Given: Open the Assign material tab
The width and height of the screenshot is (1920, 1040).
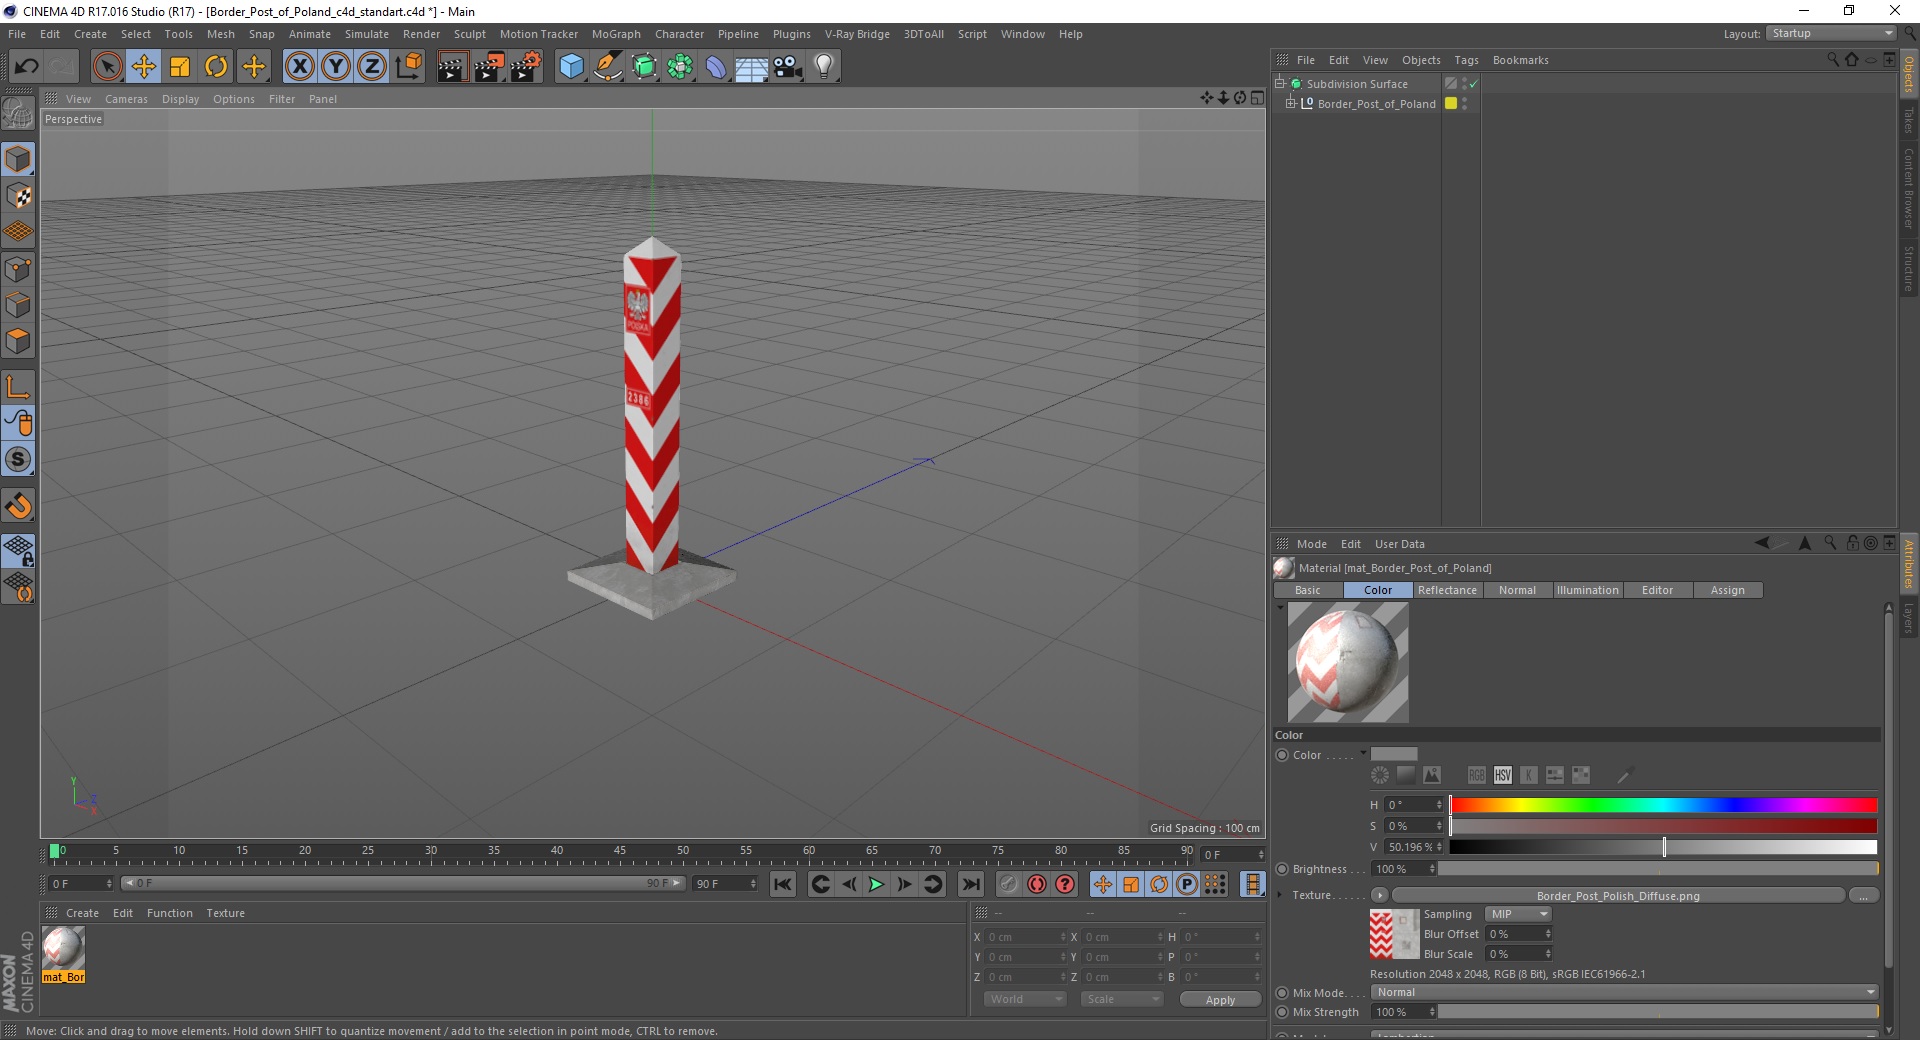Looking at the screenshot, I should pyautogui.click(x=1727, y=590).
